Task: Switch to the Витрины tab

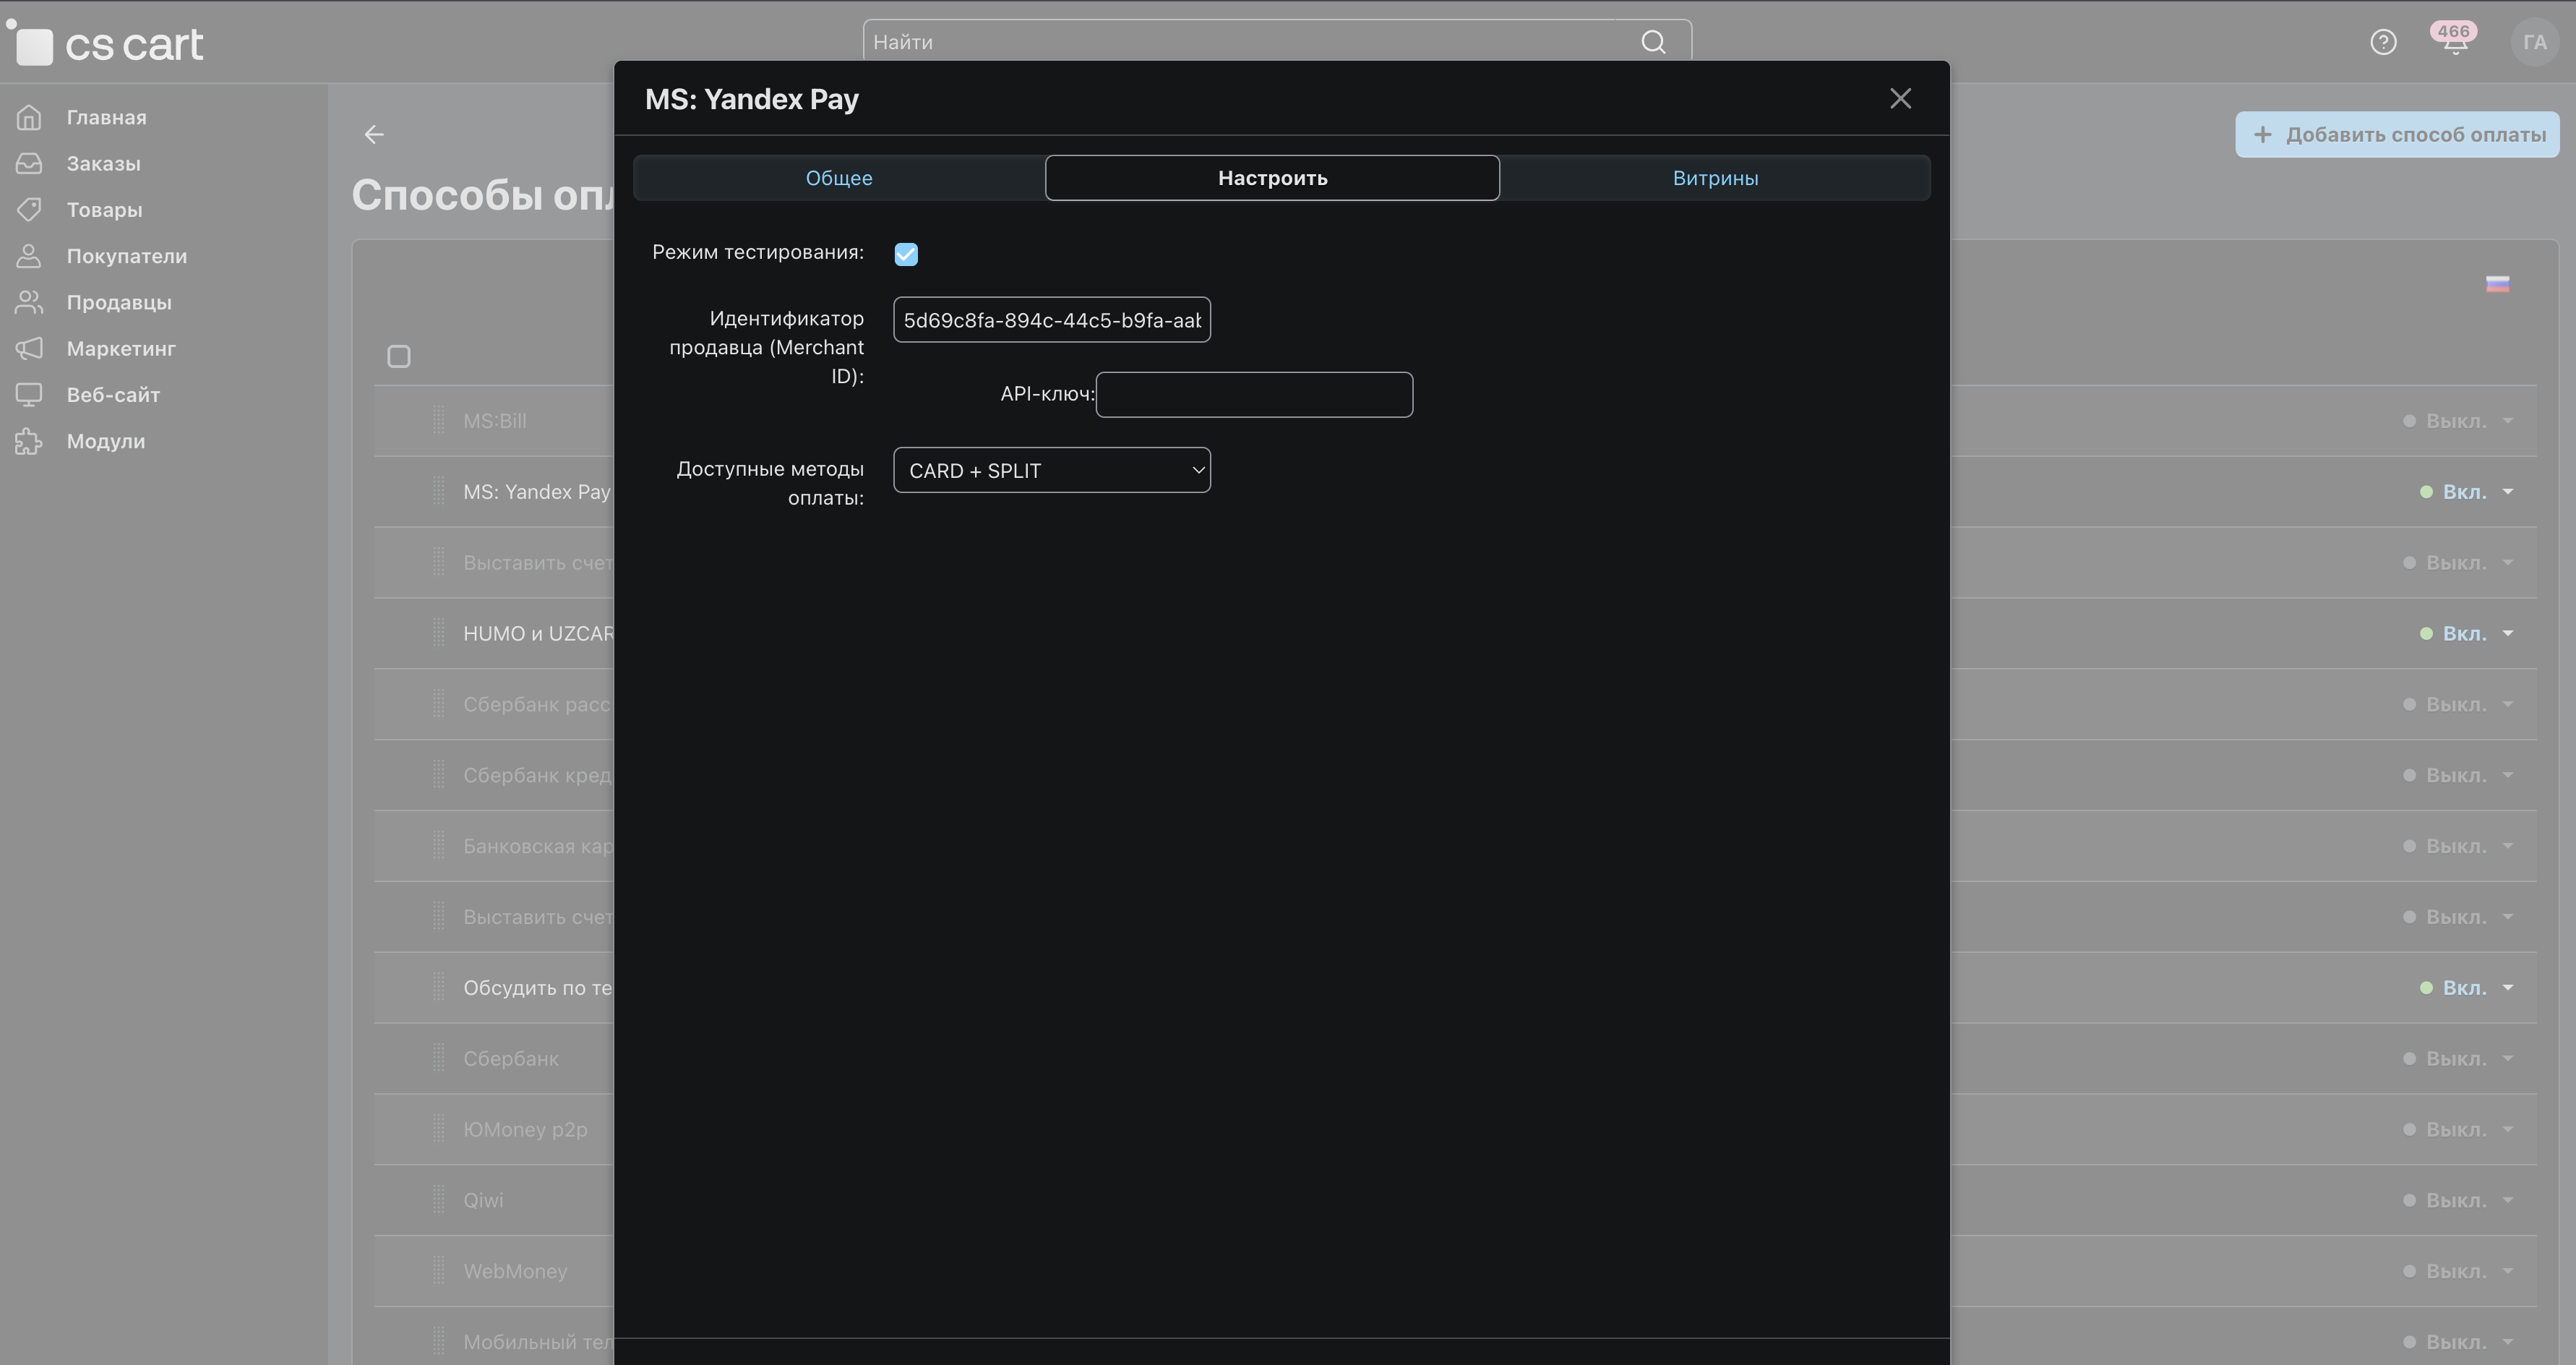Action: coord(1715,178)
